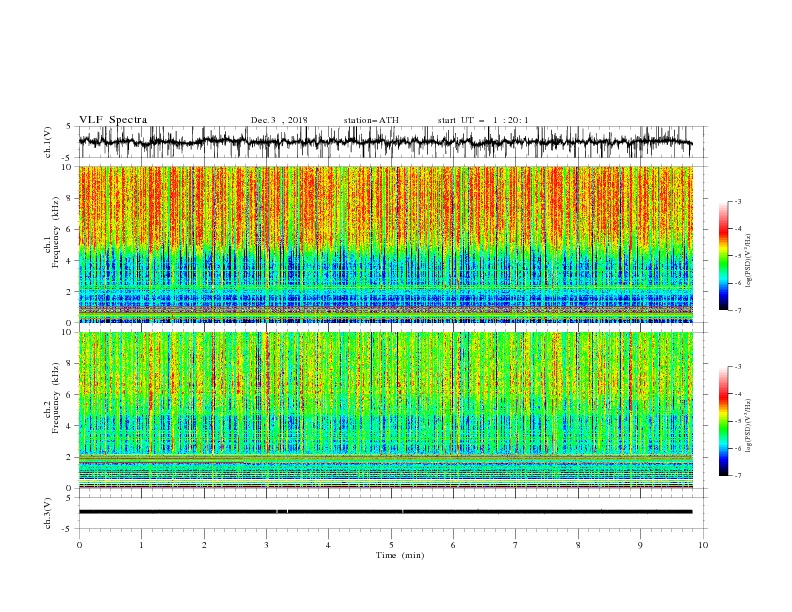Click the ch.2 "Frequency (kHz)" axis label
The height and width of the screenshot is (612, 792).
pos(56,398)
